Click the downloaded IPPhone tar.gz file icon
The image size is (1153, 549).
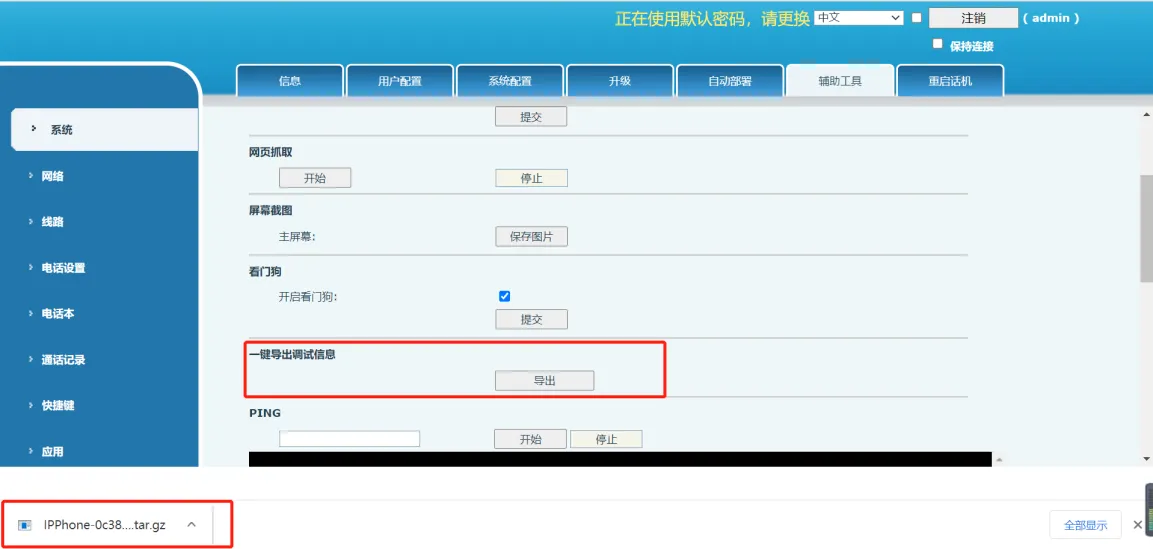(25, 525)
